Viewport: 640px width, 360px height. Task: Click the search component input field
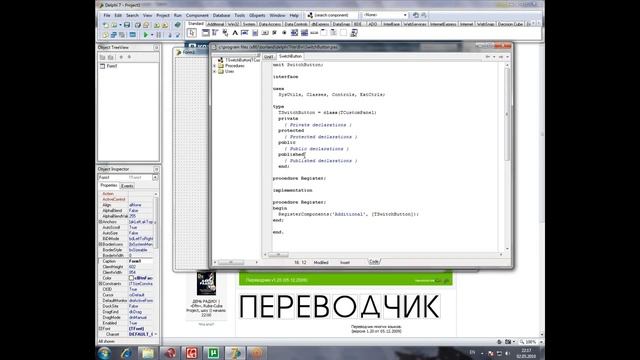tap(333, 15)
